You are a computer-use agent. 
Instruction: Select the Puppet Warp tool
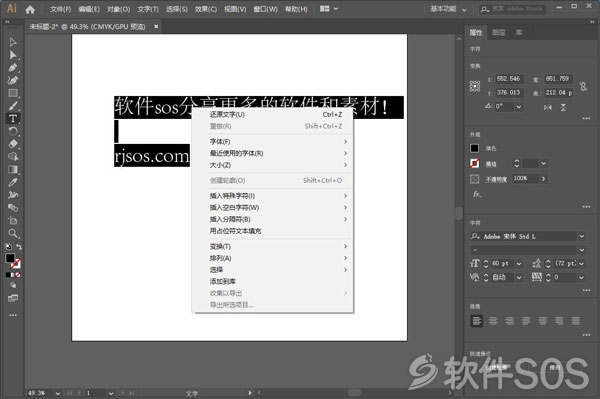pos(13,195)
